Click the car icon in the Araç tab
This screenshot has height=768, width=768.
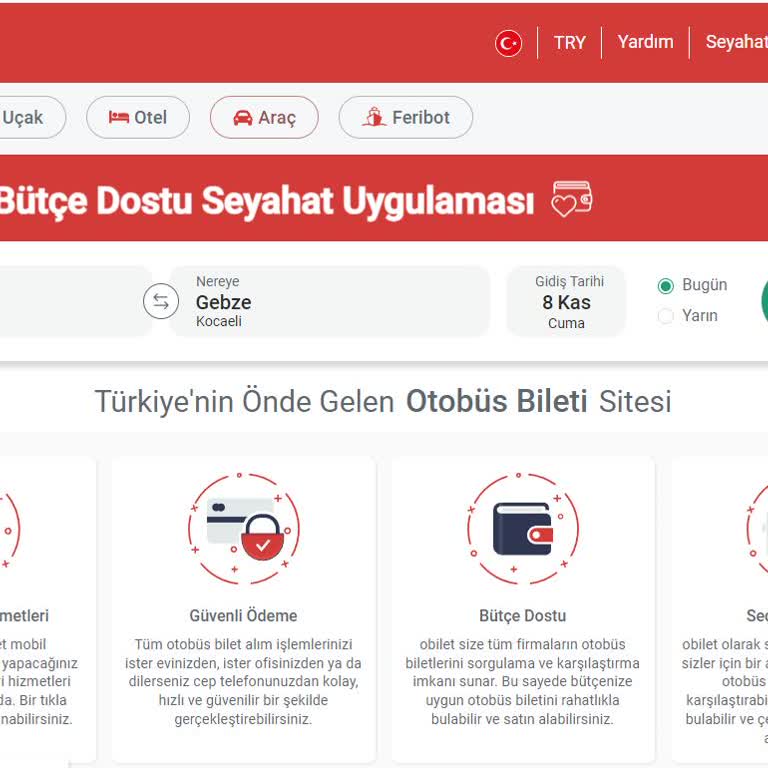[x=242, y=118]
